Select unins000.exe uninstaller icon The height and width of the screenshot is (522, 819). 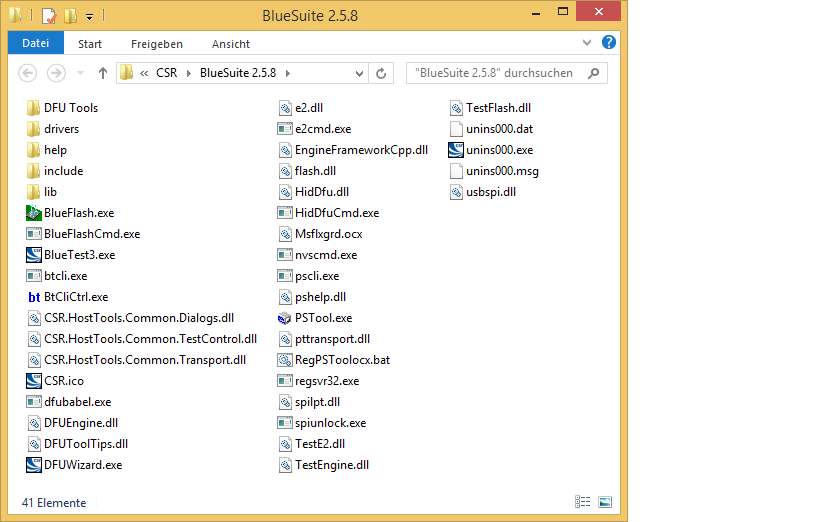(x=456, y=150)
